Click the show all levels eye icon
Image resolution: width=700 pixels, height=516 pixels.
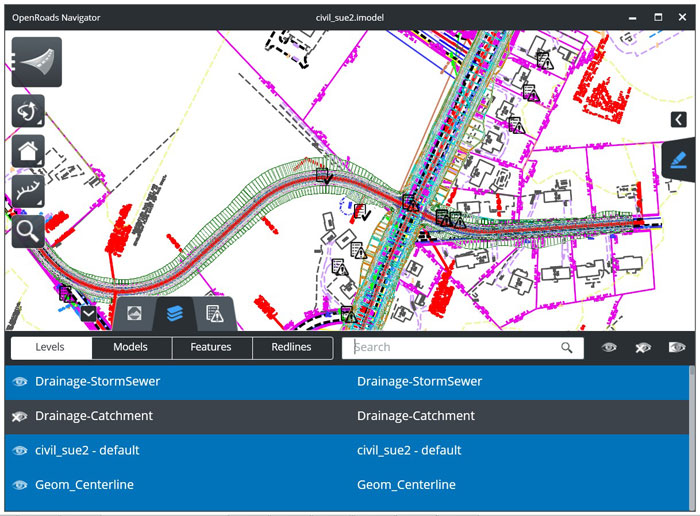coord(609,347)
